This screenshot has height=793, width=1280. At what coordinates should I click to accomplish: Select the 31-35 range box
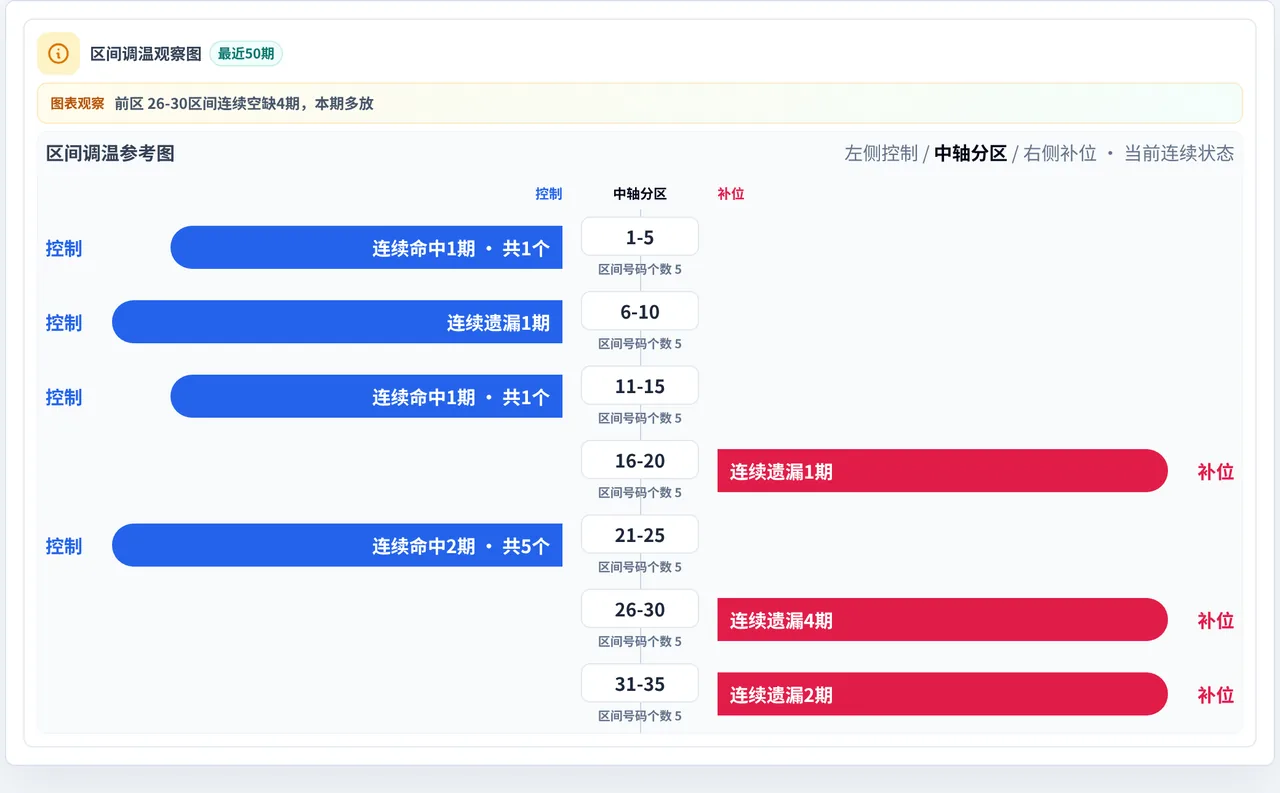(640, 684)
